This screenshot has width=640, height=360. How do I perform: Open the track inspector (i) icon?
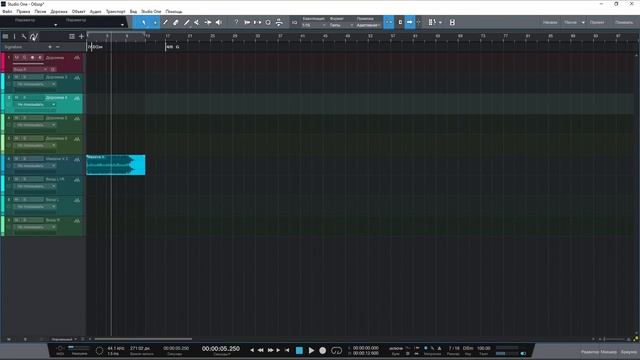pyautogui.click(x=15, y=36)
